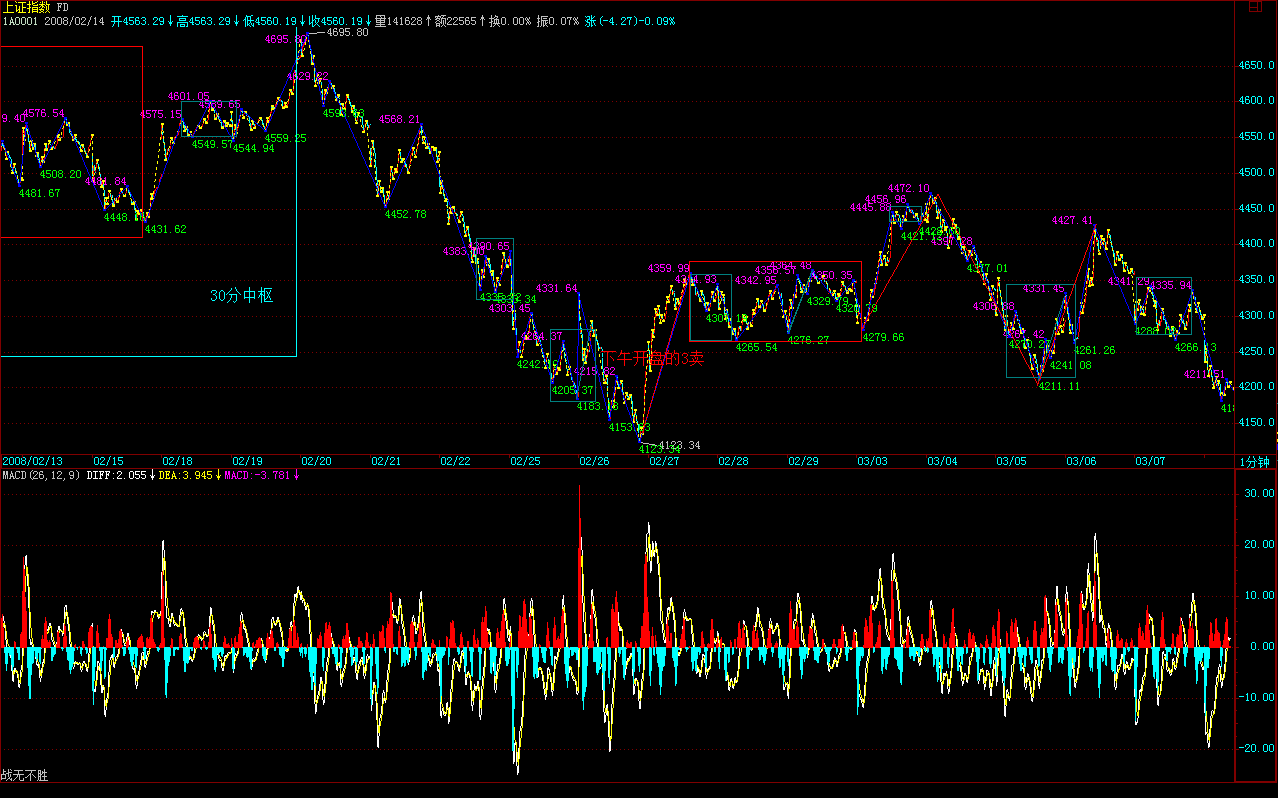This screenshot has width=1278, height=798.
Task: Click the 4427.41 peak label
Action: point(1072,220)
